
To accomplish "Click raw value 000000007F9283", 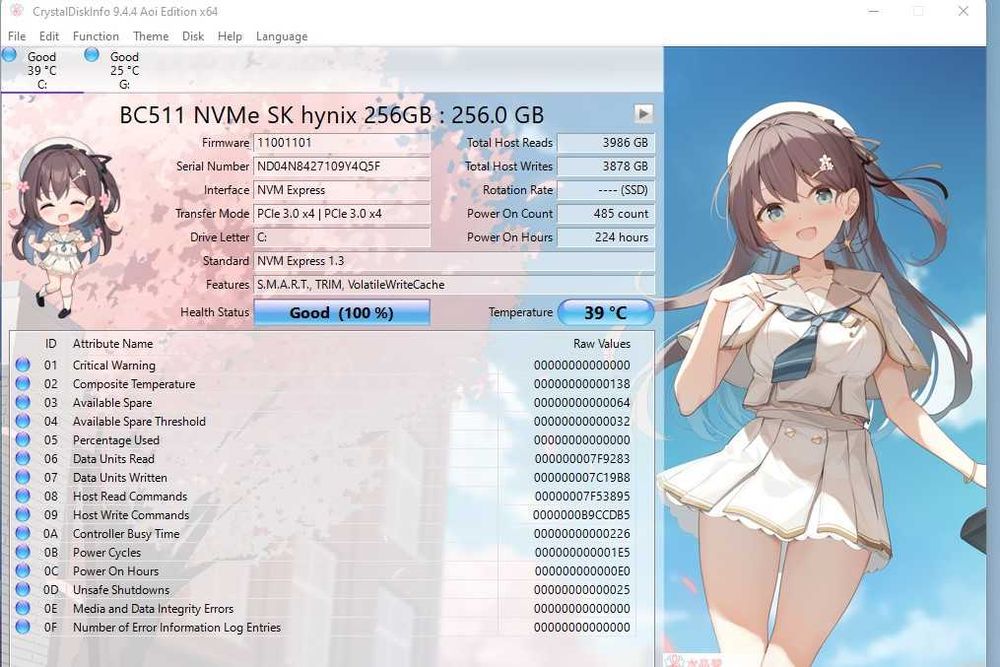I will pyautogui.click(x=582, y=459).
